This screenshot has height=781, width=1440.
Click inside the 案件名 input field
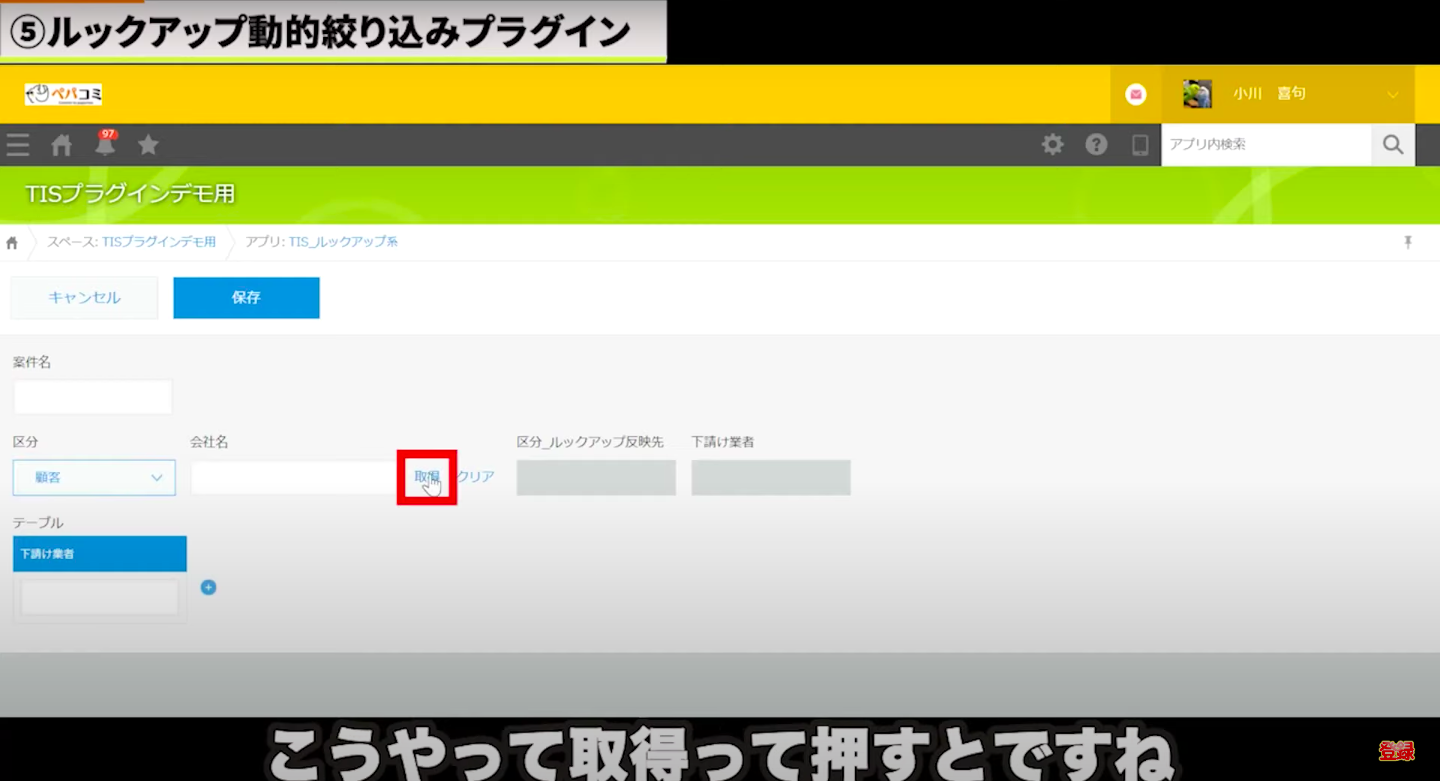(x=92, y=396)
